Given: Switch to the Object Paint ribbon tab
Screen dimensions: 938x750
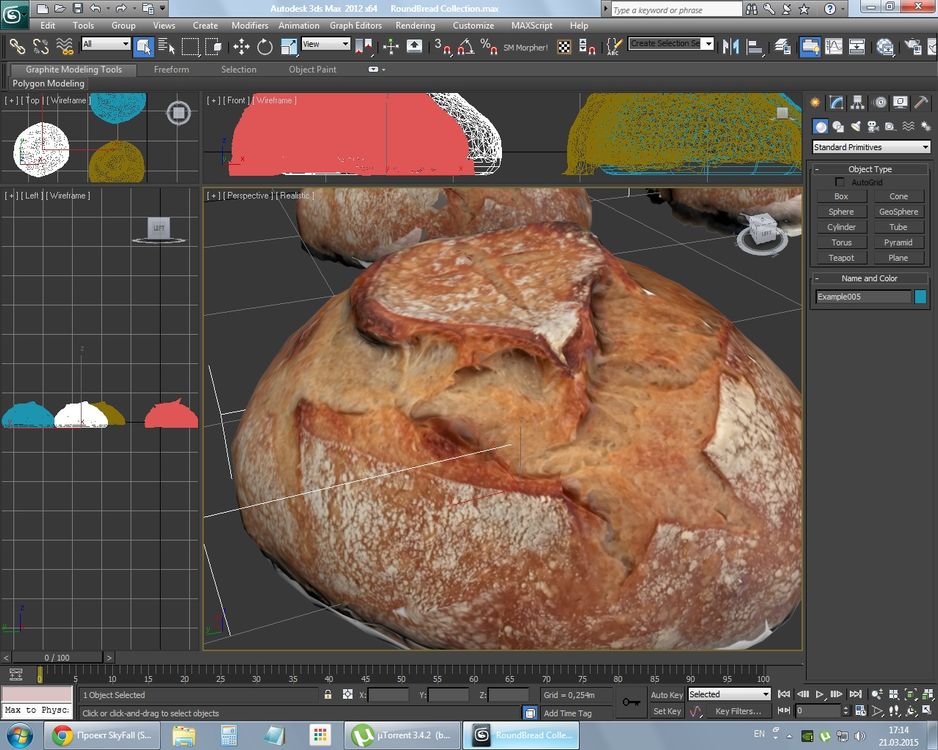Looking at the screenshot, I should click(312, 69).
